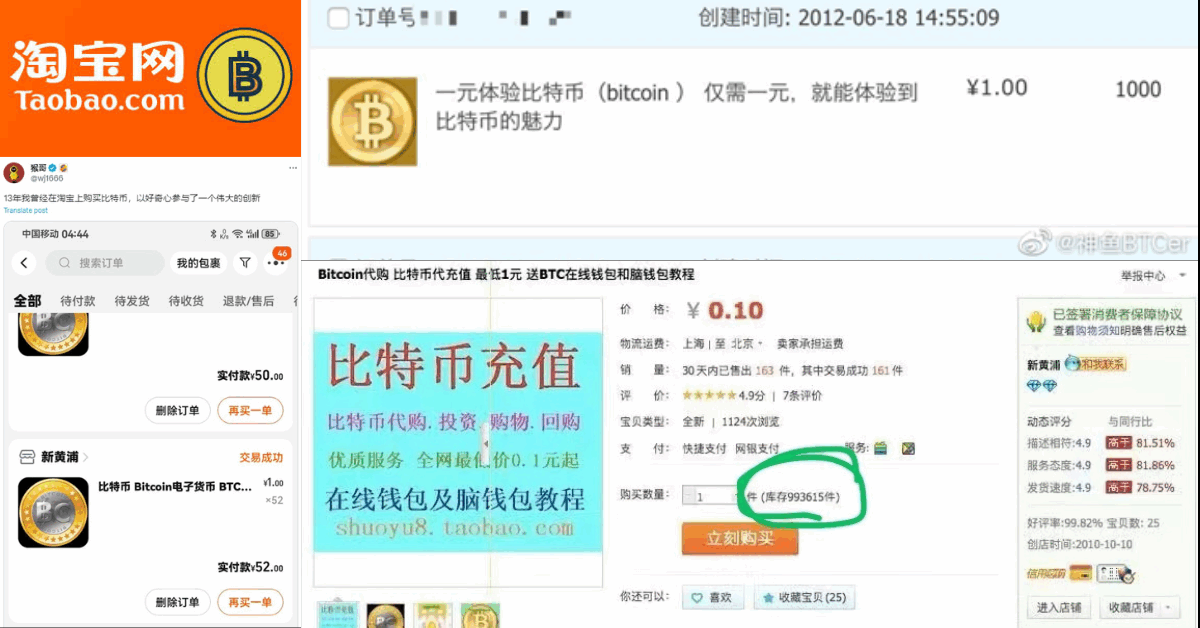Viewport: 1200px width, 628px height.
Task: Click the 立刻购买 button
Action: 740,538
